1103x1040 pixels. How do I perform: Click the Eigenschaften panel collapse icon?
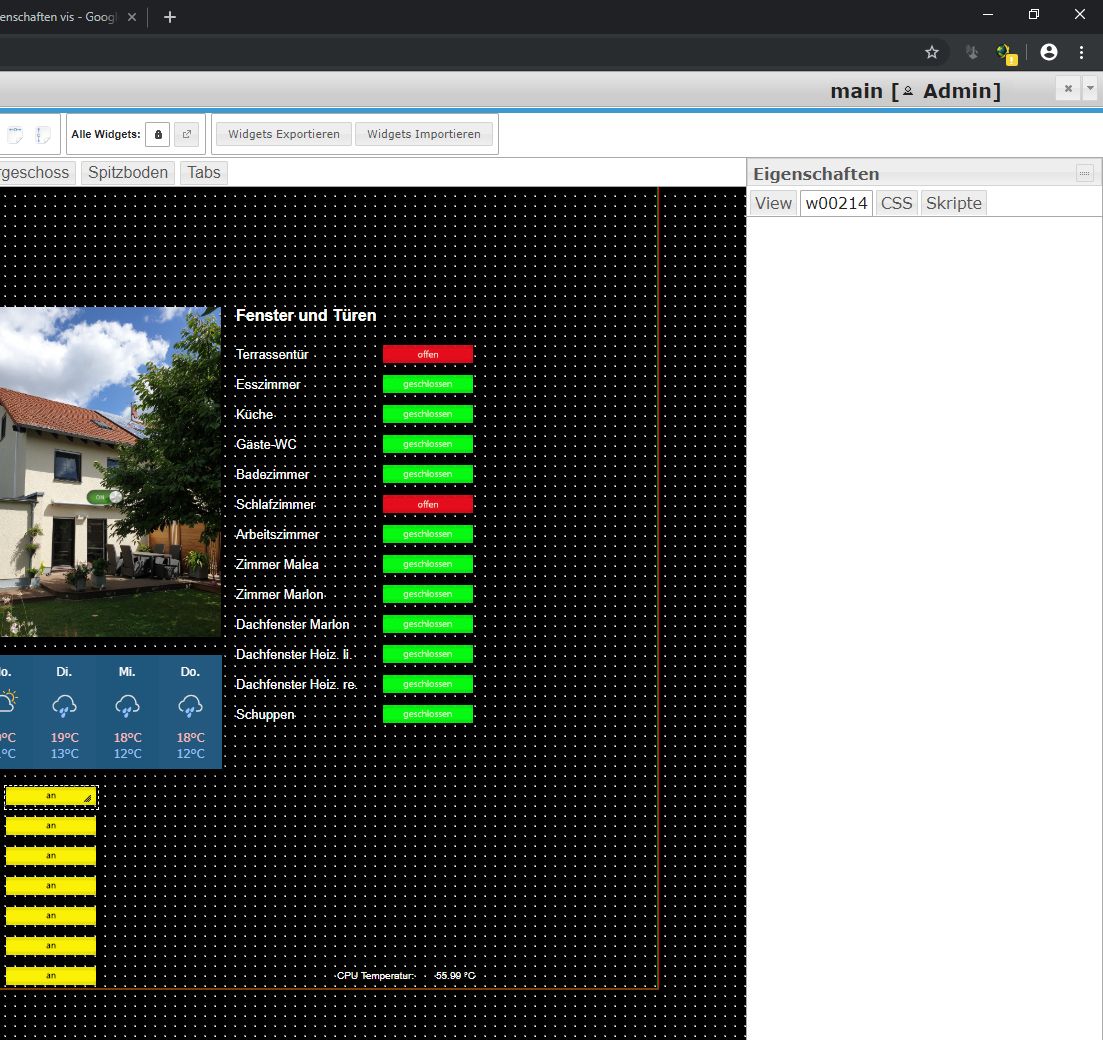pyautogui.click(x=1084, y=174)
